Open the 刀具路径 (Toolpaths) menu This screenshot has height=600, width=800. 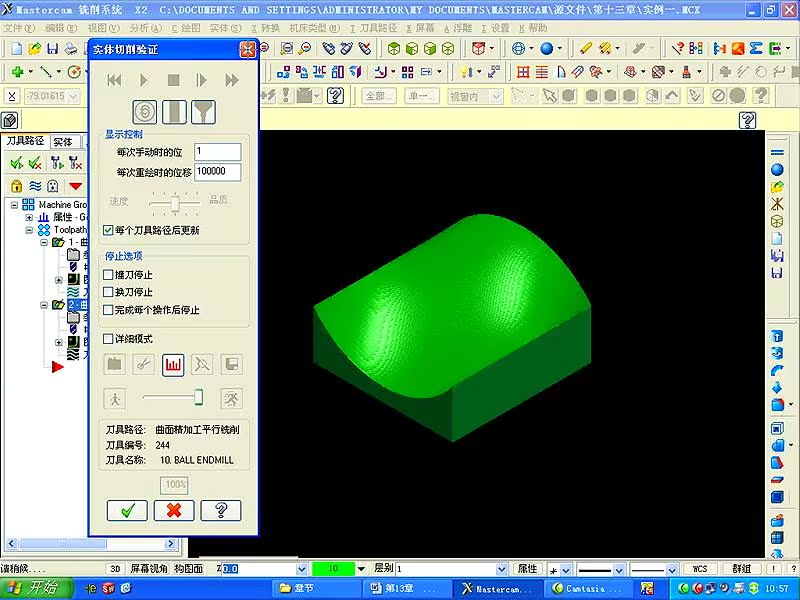(373, 28)
